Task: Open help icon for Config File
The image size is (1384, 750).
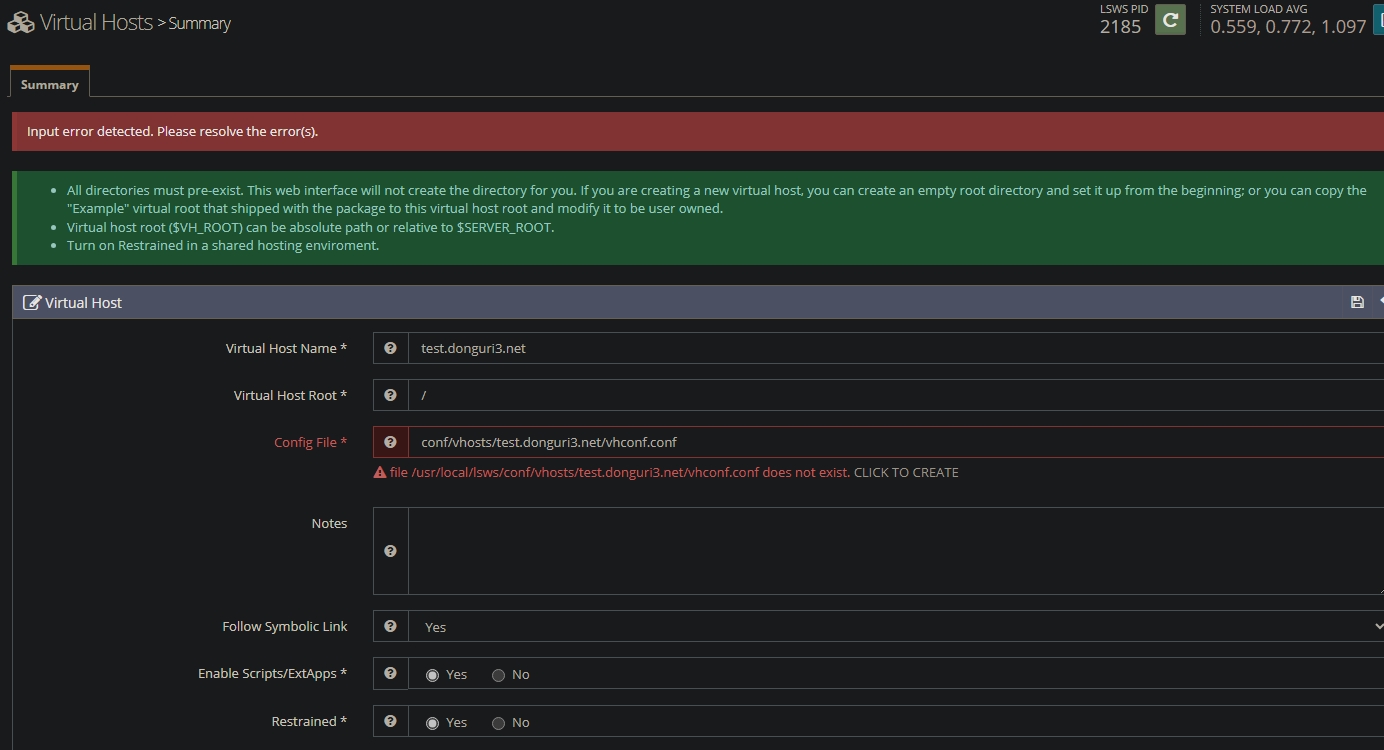Action: 390,442
